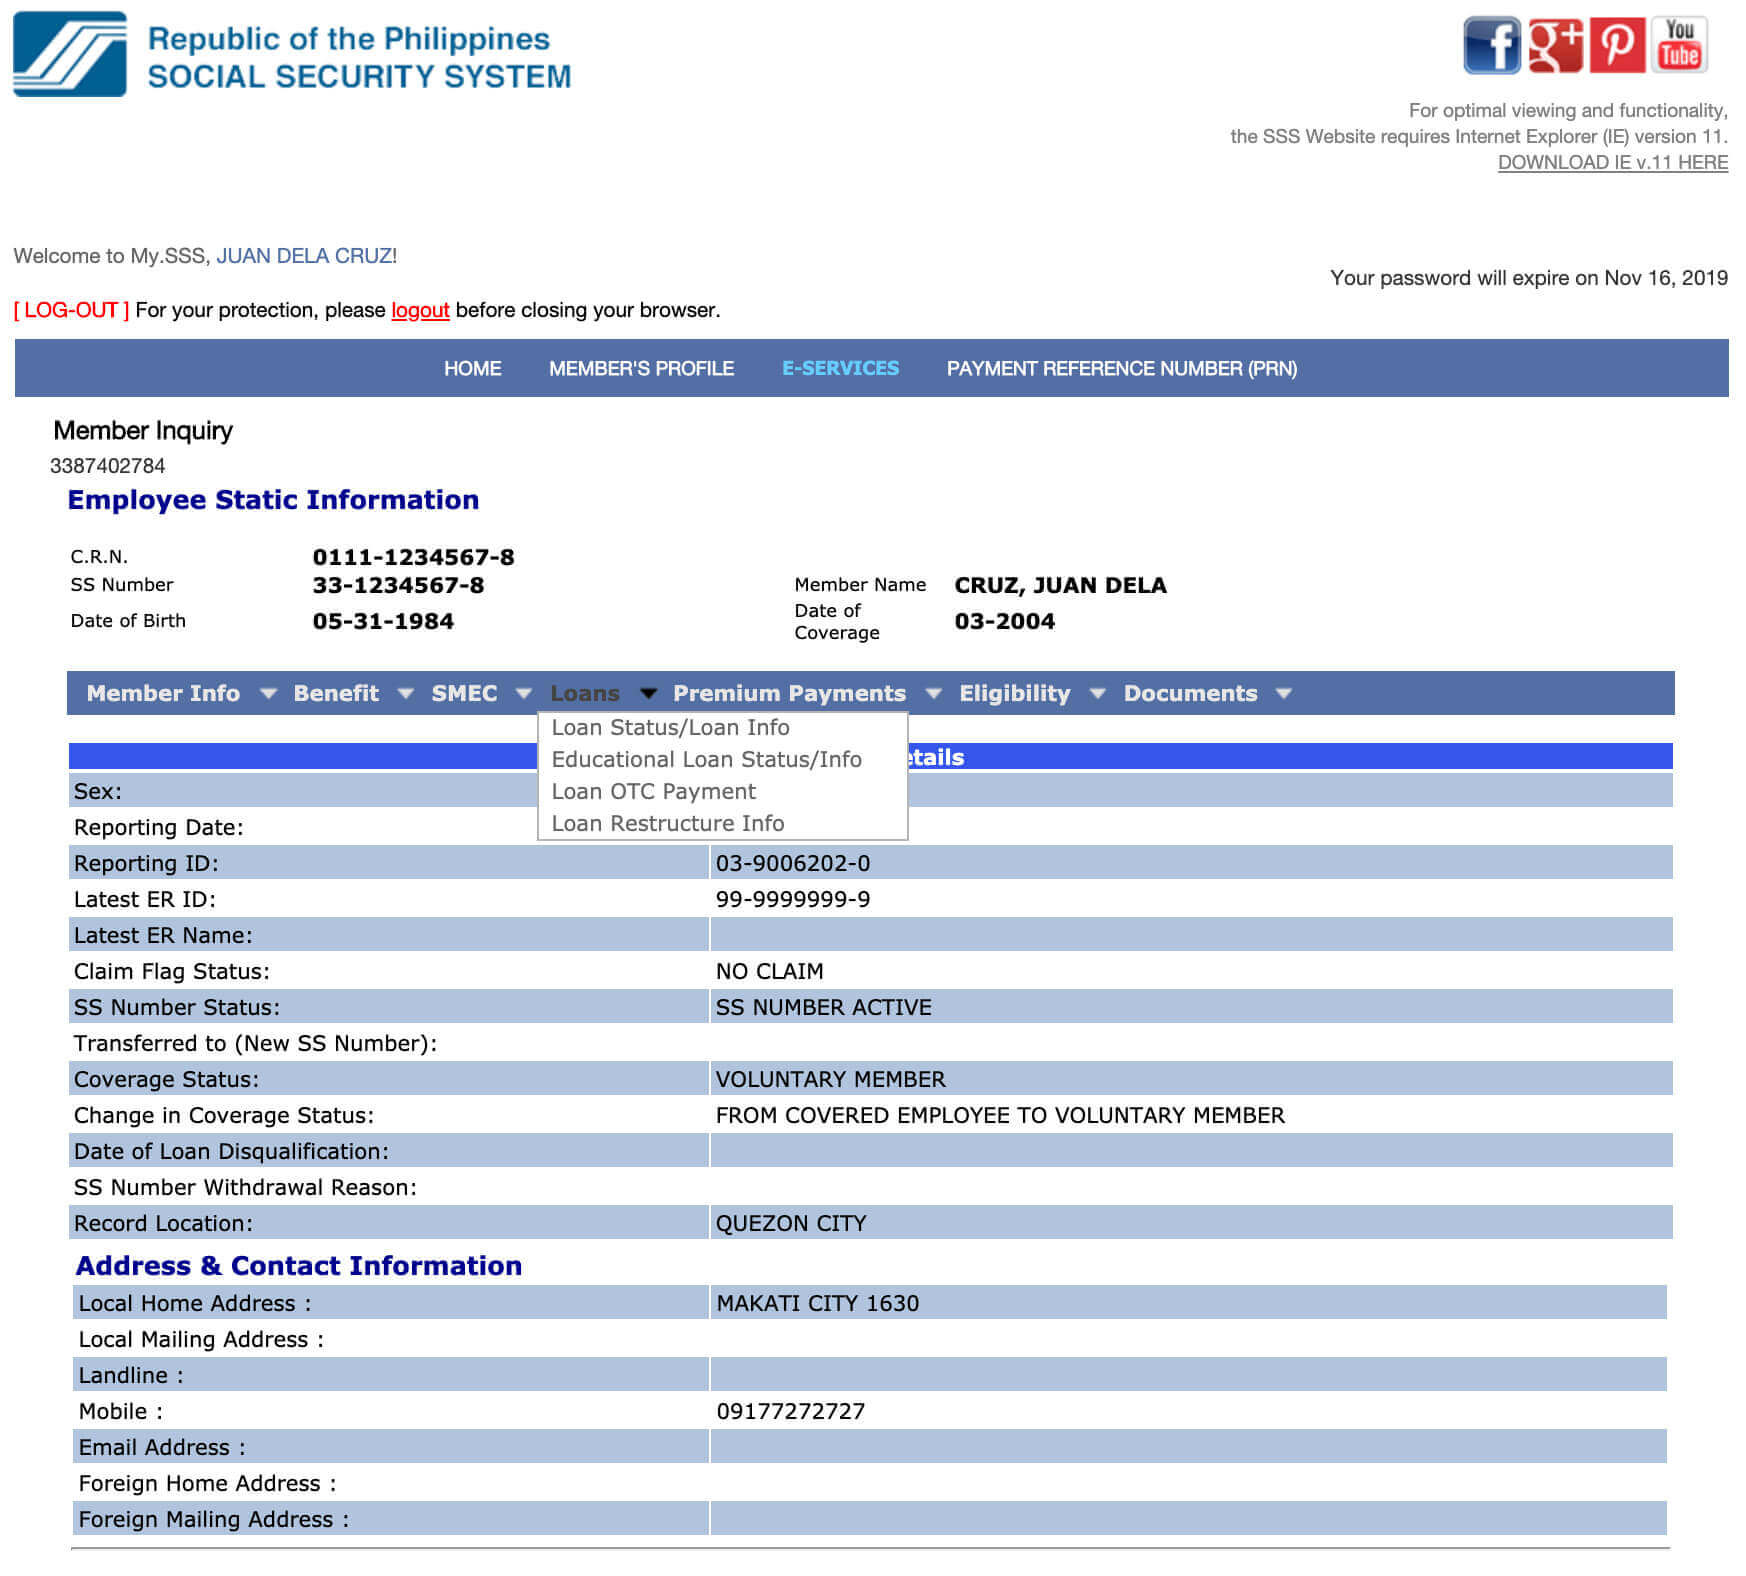Click SS Number Withdrawal Reason label
1746x1576 pixels.
tap(245, 1186)
